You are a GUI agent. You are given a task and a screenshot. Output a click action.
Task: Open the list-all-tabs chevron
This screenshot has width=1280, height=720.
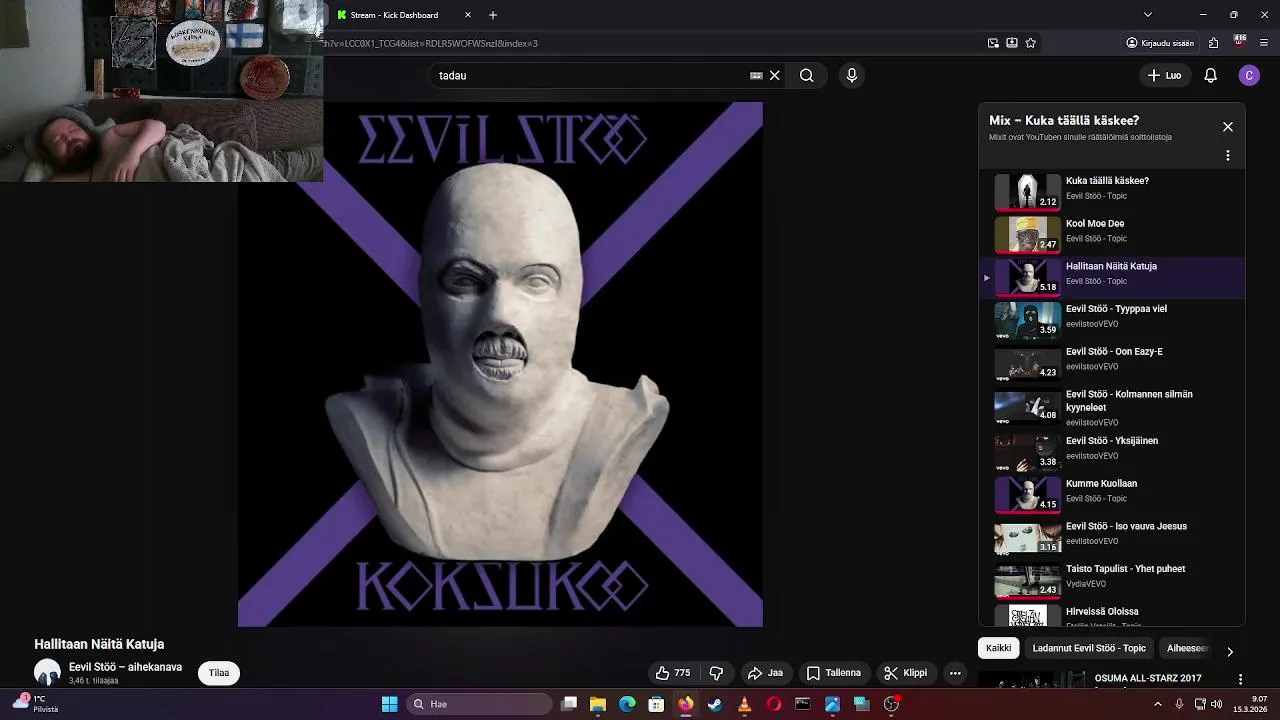click(1148, 15)
